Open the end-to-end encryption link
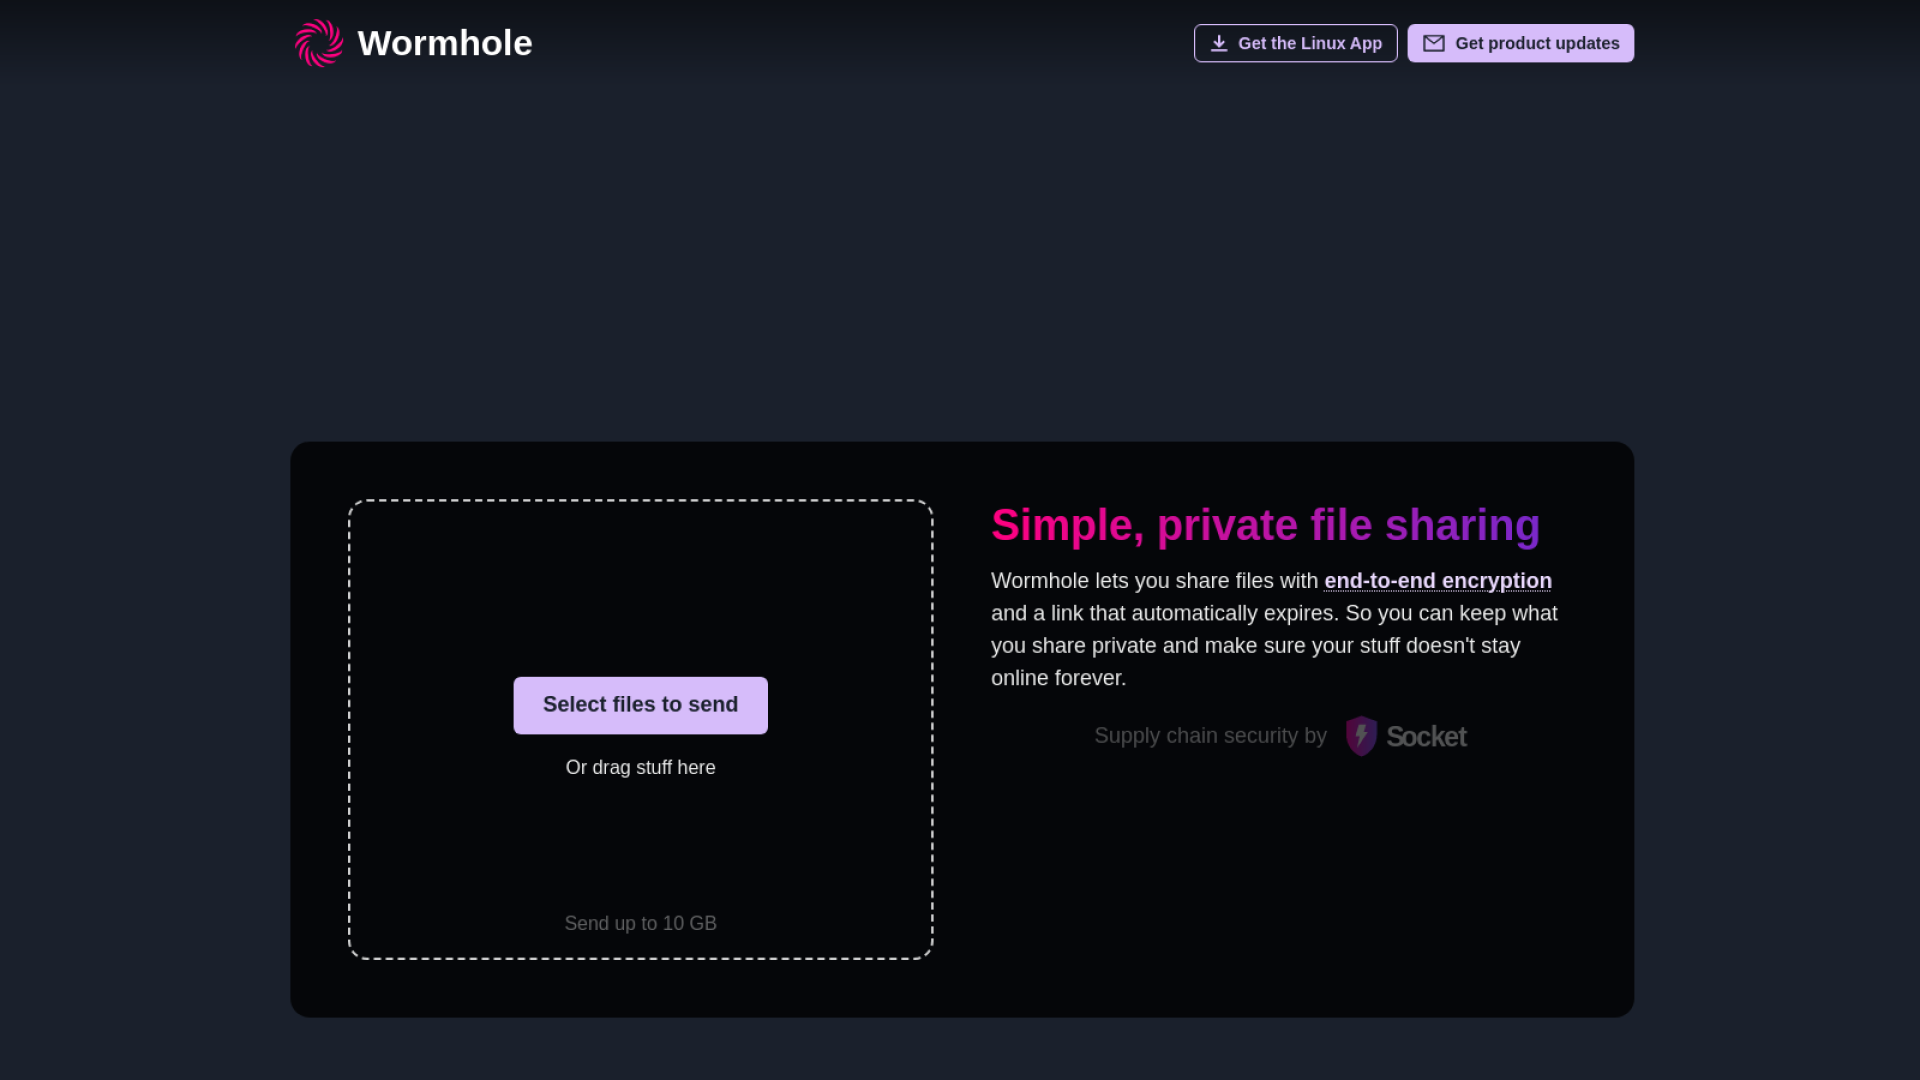This screenshot has width=1920, height=1080. 1437,581
